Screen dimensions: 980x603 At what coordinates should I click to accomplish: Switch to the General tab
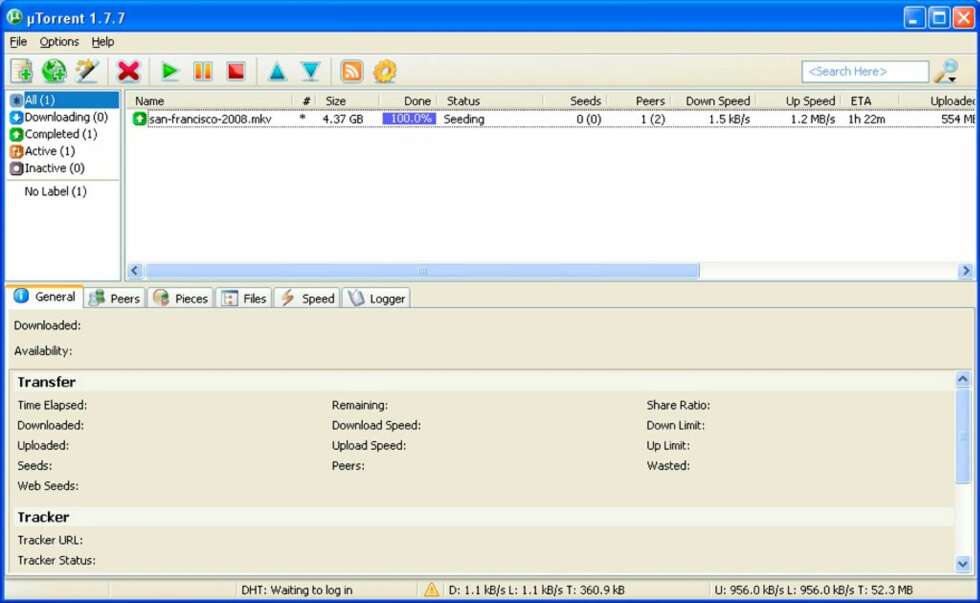pos(45,297)
